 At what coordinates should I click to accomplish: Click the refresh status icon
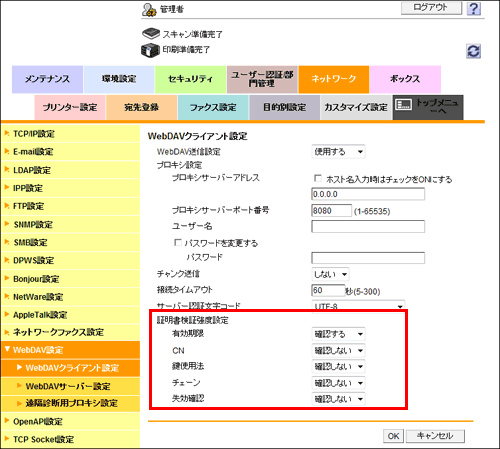(x=473, y=51)
